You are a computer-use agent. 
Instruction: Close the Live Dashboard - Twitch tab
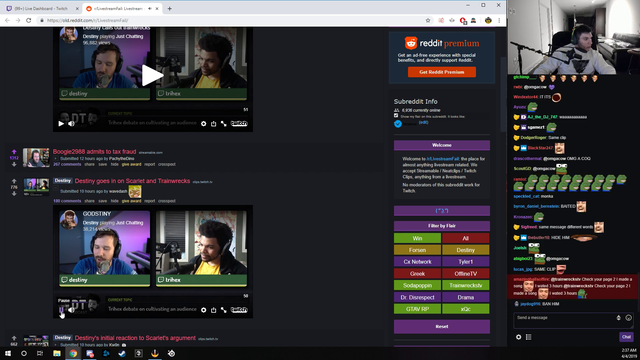(x=77, y=9)
